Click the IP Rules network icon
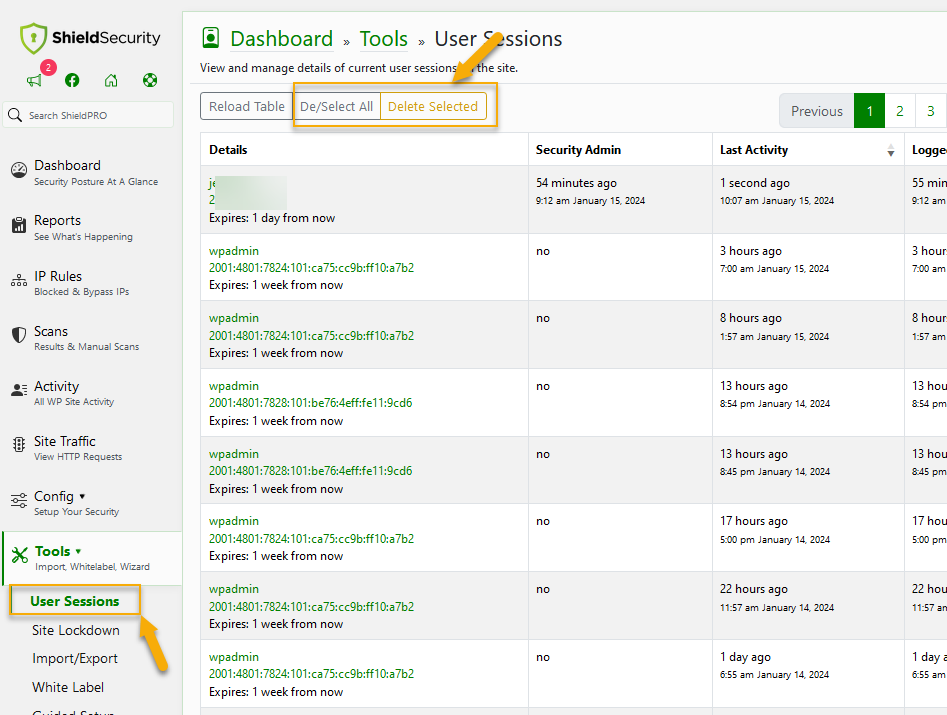 [19, 280]
